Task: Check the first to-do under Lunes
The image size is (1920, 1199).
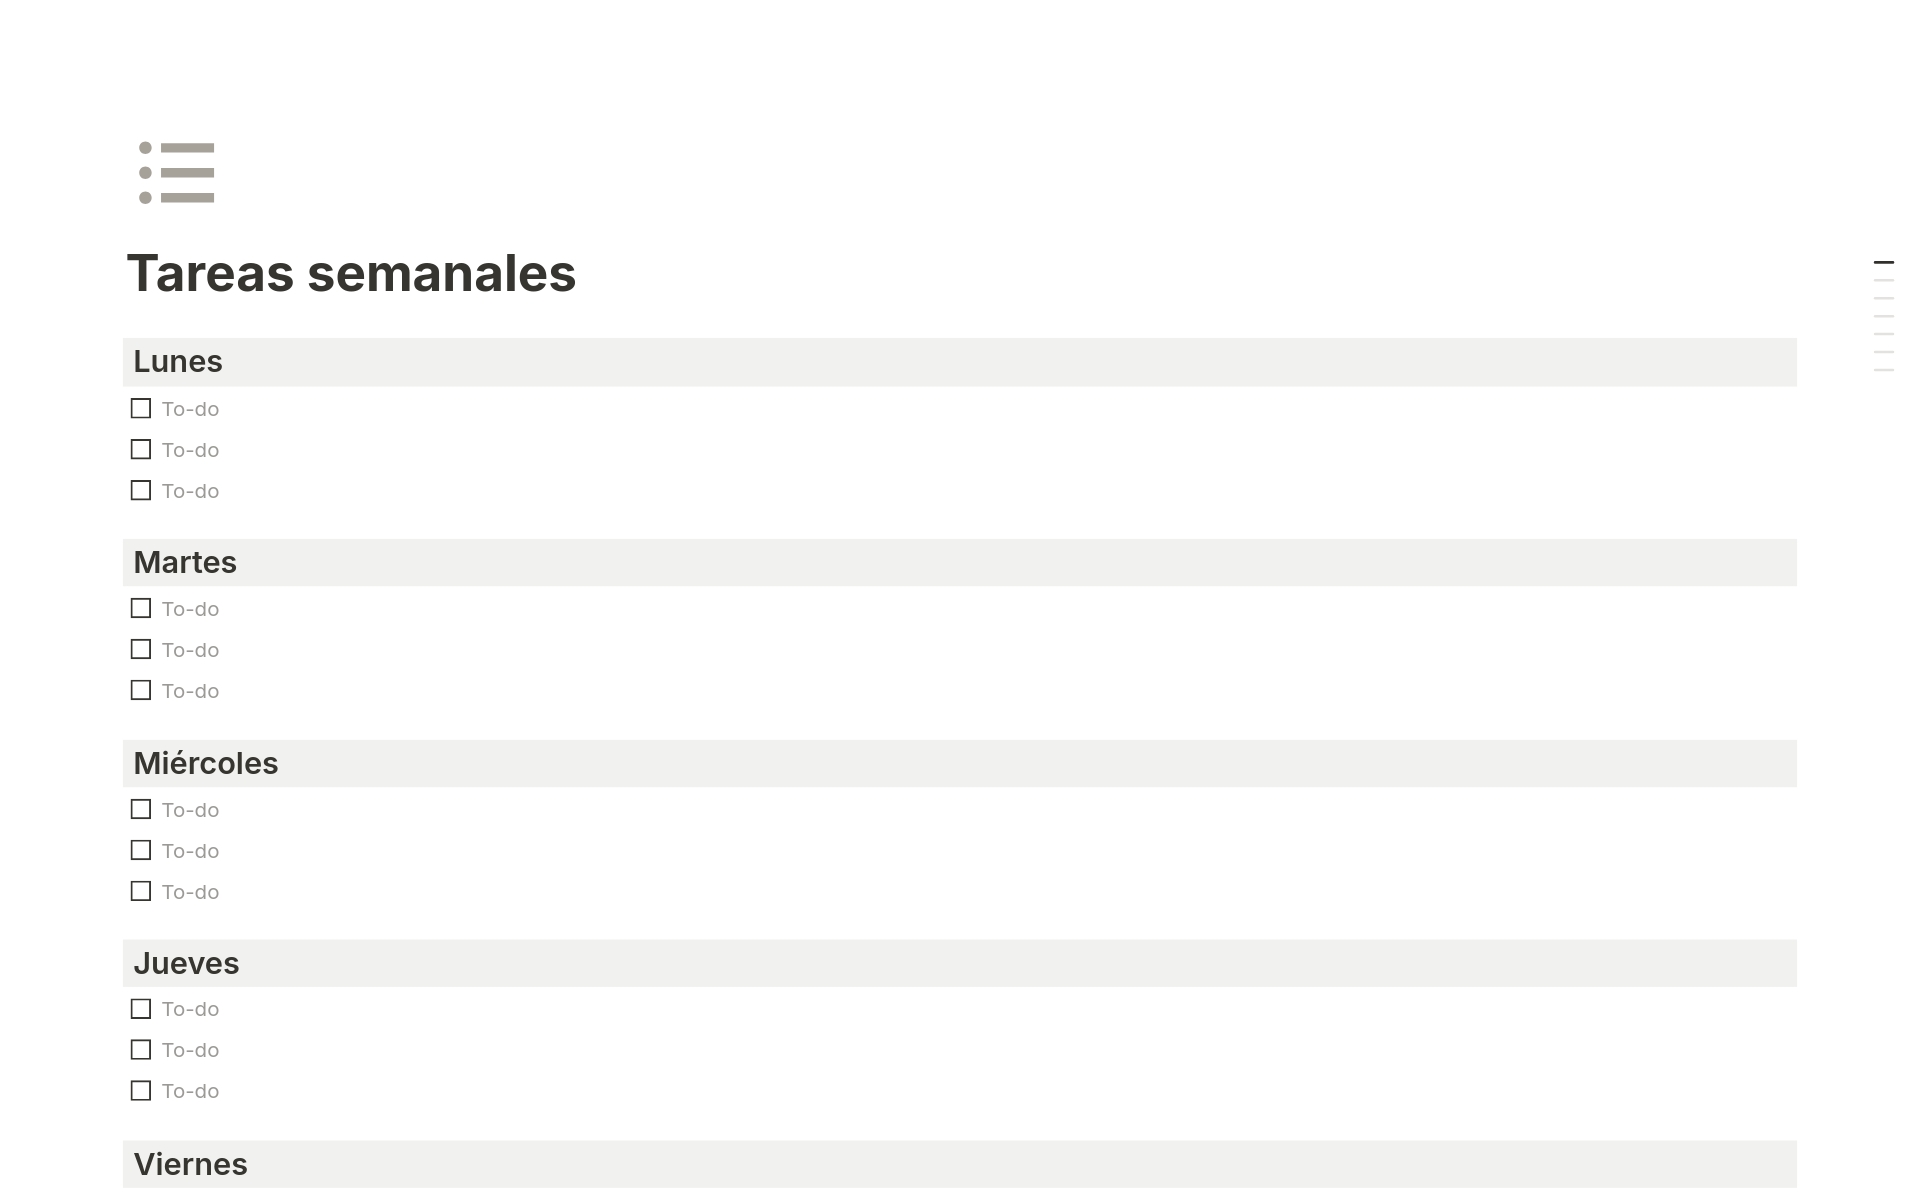Action: 140,408
